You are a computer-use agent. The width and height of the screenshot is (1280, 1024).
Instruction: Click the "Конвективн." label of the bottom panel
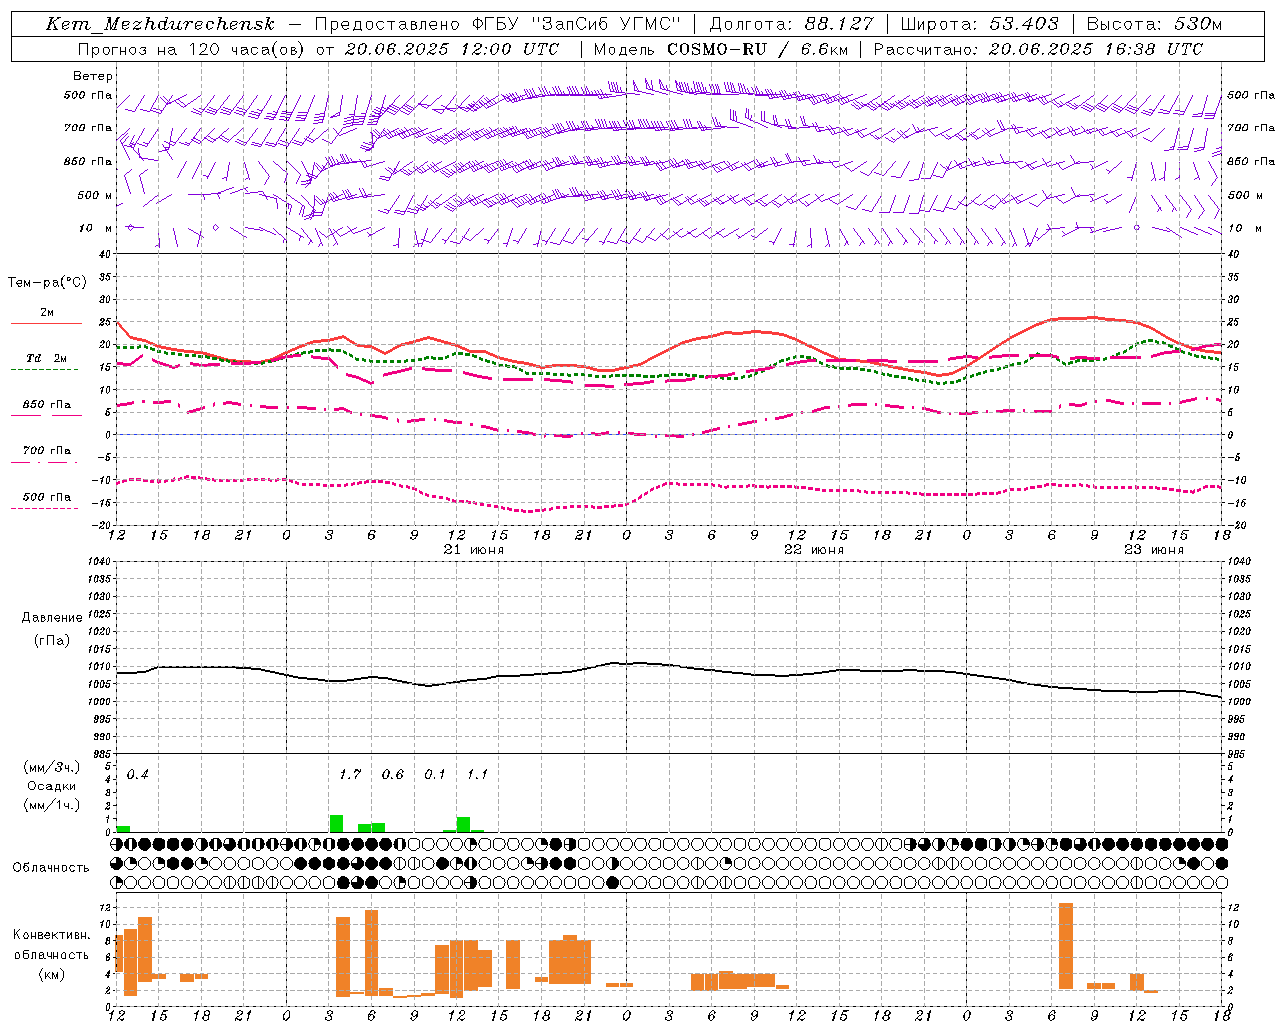[x=52, y=935]
